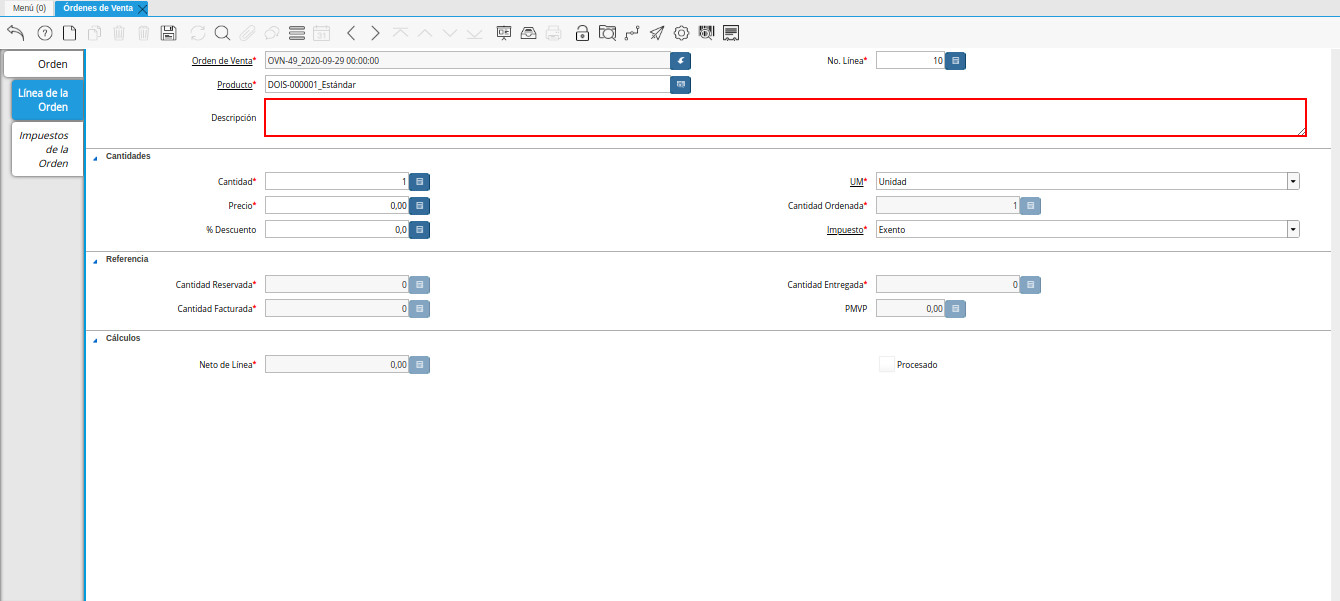The height and width of the screenshot is (601, 1340).
Task: Click the No. Línea input field
Action: click(x=911, y=60)
